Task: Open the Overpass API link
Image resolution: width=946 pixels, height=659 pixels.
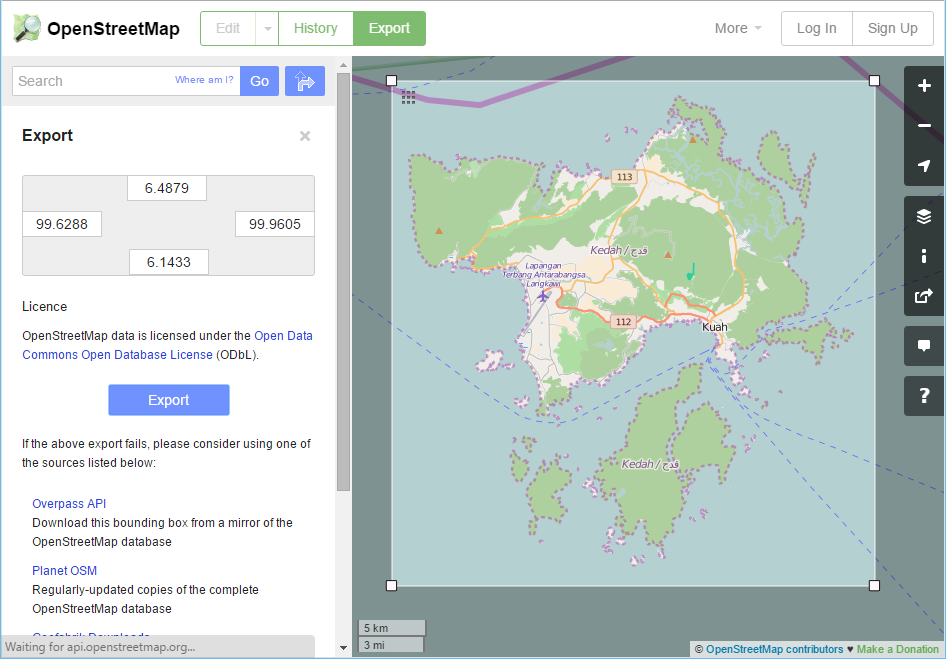Action: point(69,503)
